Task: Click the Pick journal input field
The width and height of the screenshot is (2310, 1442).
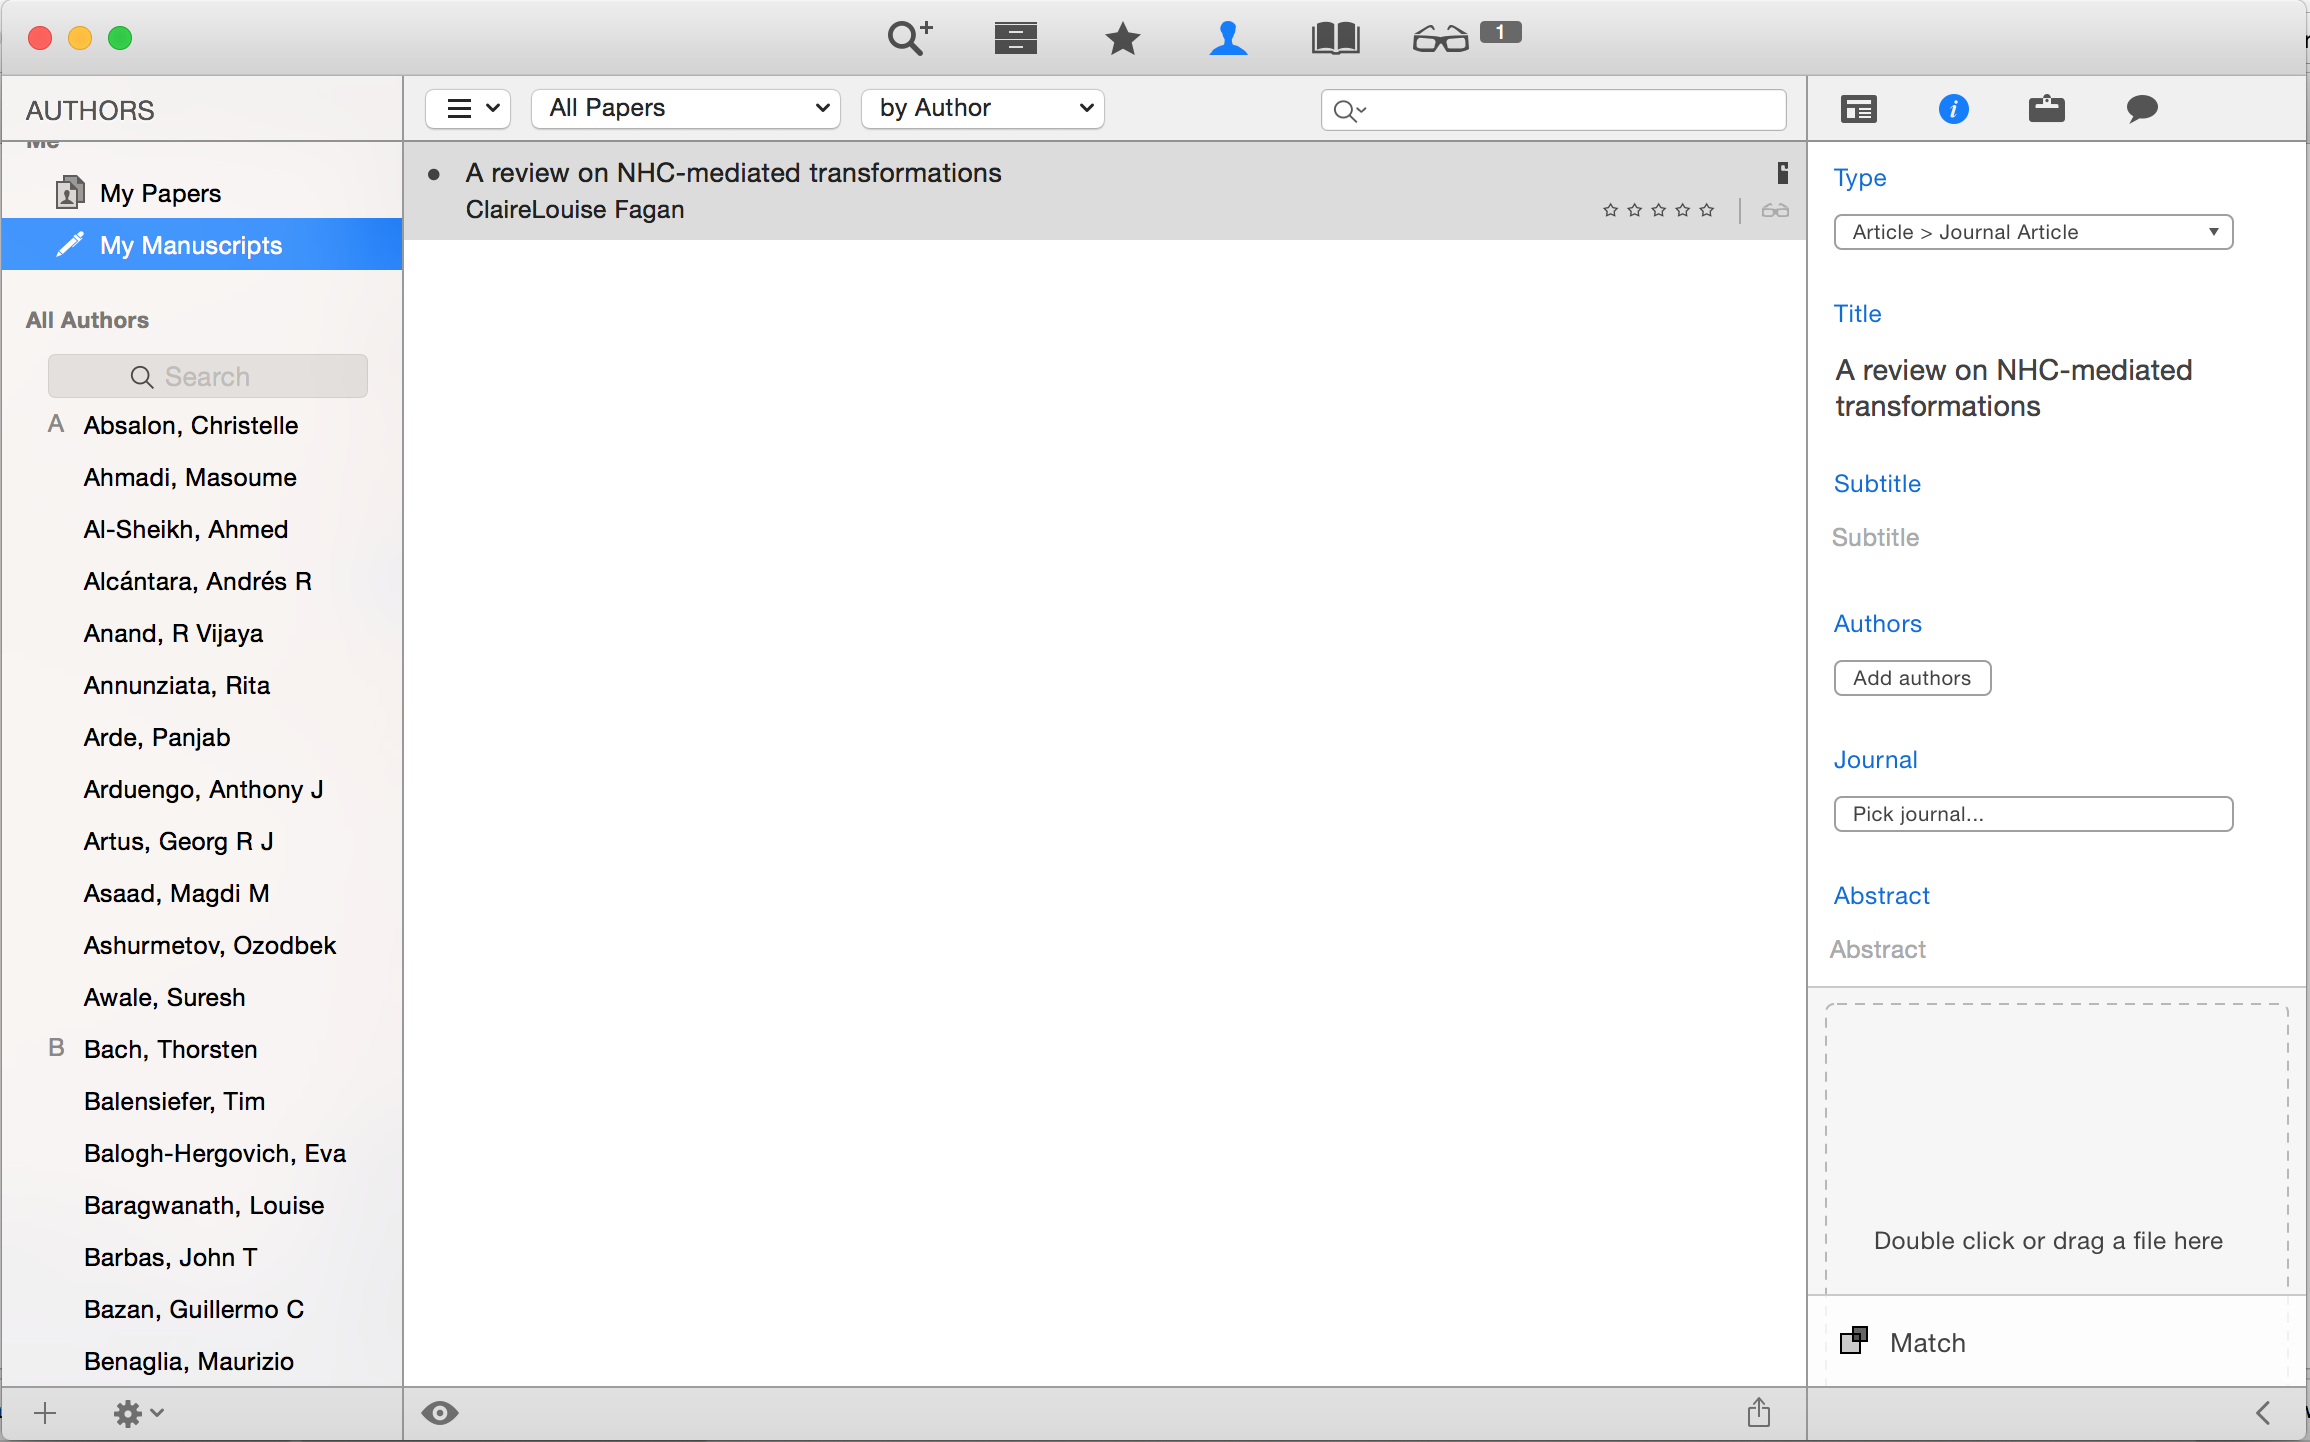Action: [2031, 812]
